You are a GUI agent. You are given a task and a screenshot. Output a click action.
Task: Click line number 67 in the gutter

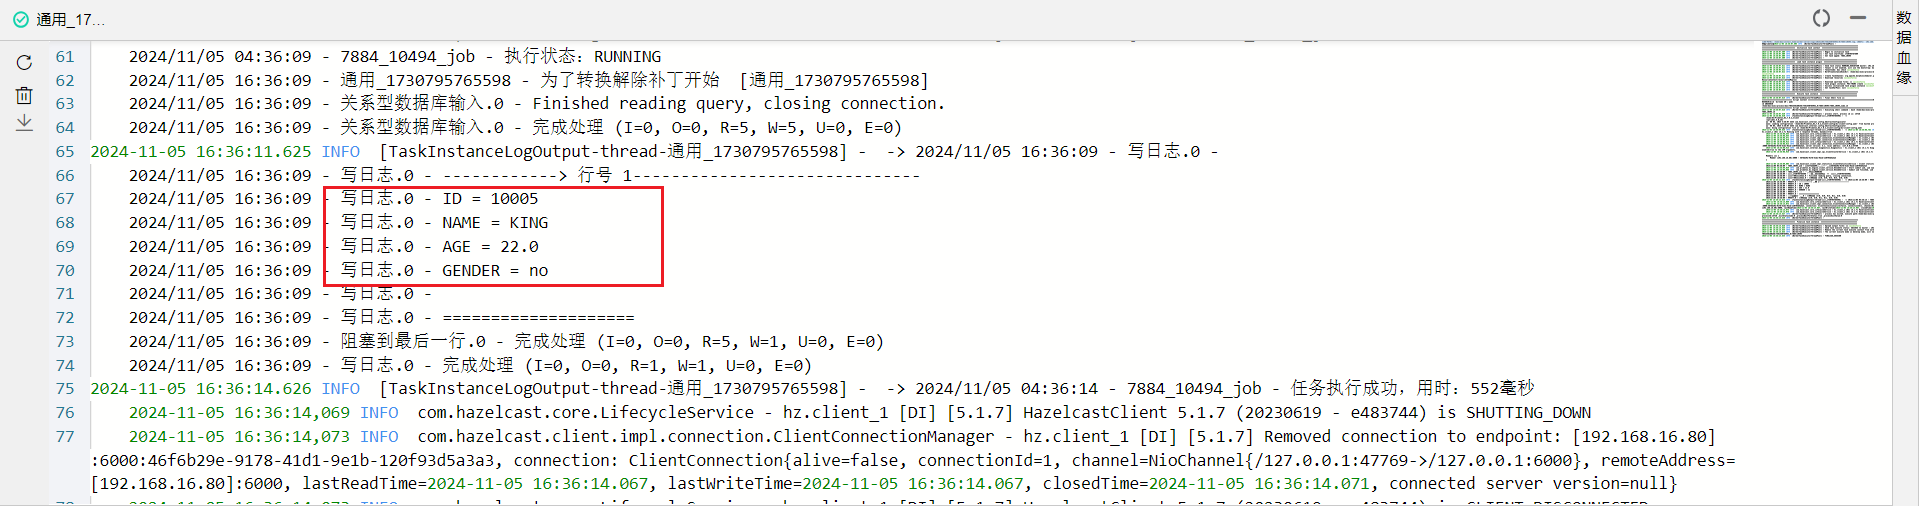tap(65, 199)
